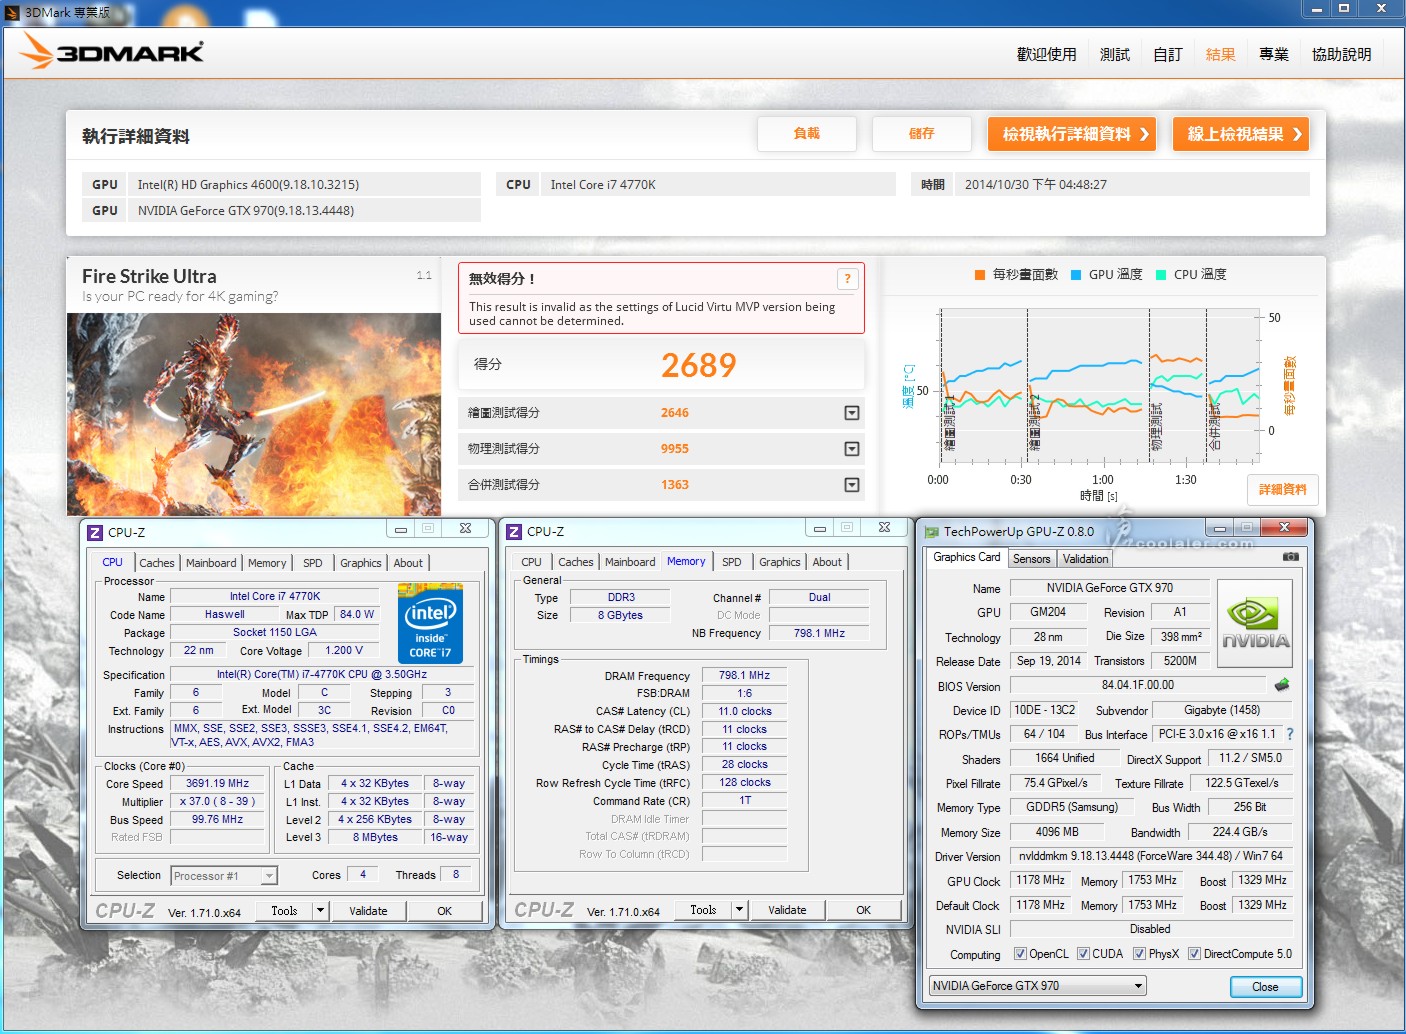Switch to Caches tab in first CPU-Z window
This screenshot has height=1034, width=1406.
pos(157,563)
